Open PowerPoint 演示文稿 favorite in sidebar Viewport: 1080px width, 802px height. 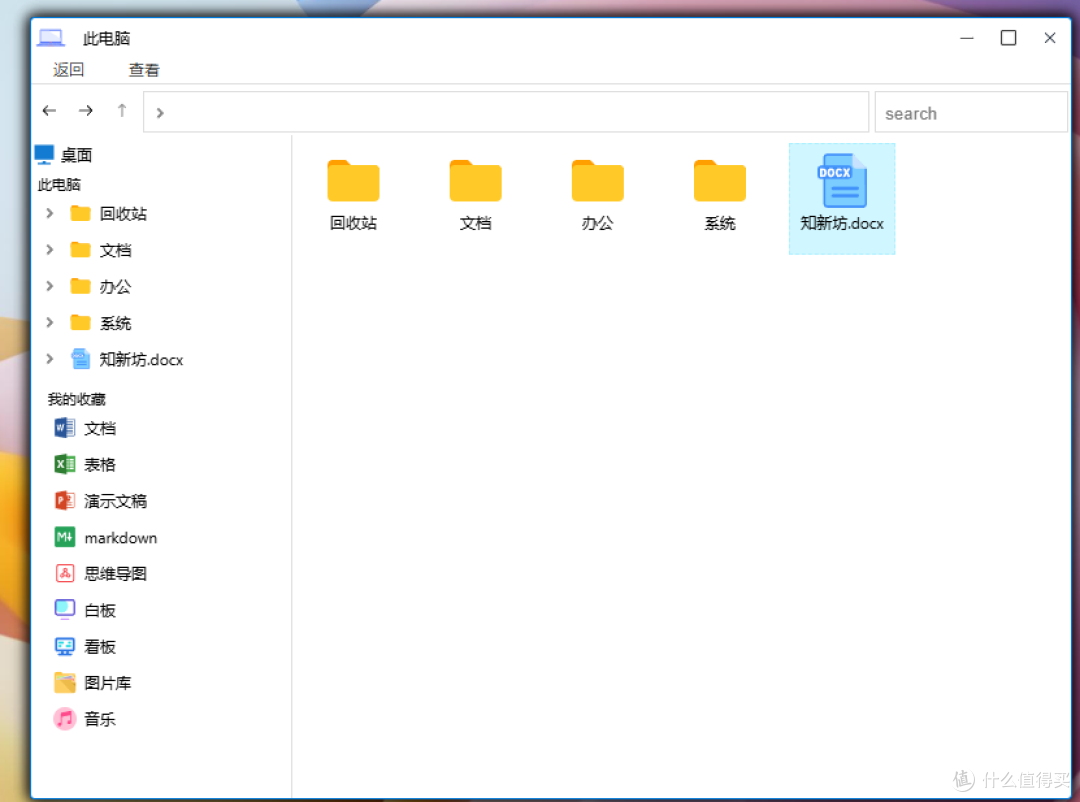pos(101,501)
